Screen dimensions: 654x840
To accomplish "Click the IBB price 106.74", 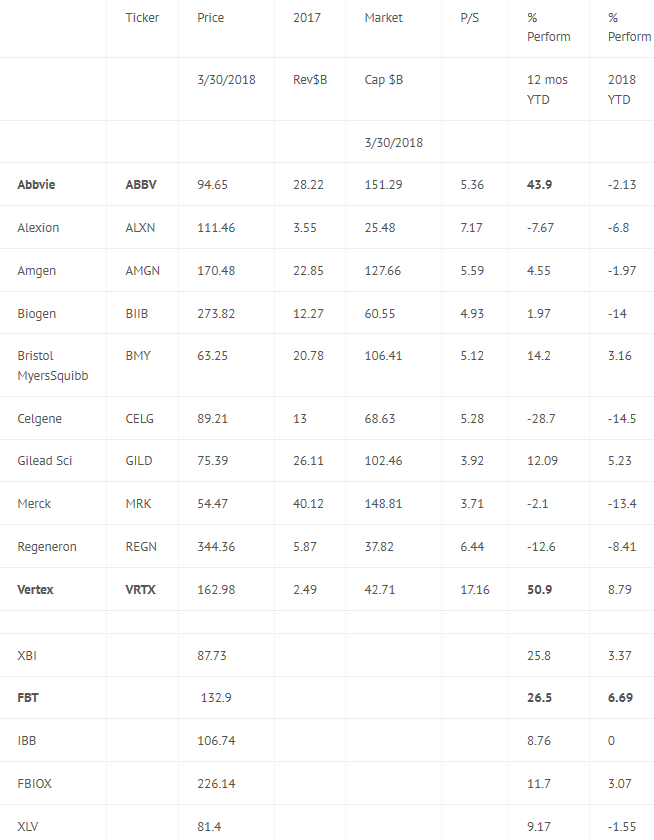I will click(x=216, y=740).
